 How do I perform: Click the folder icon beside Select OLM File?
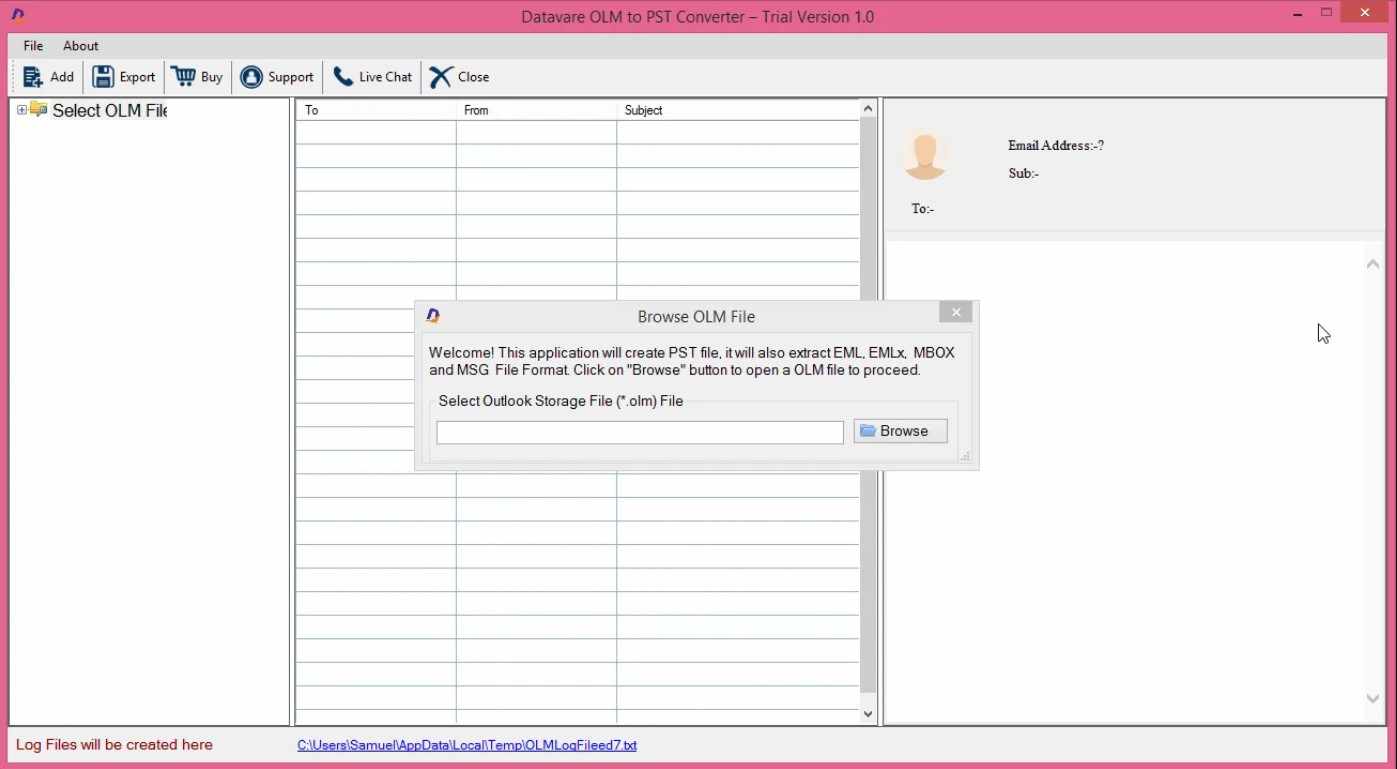point(39,109)
